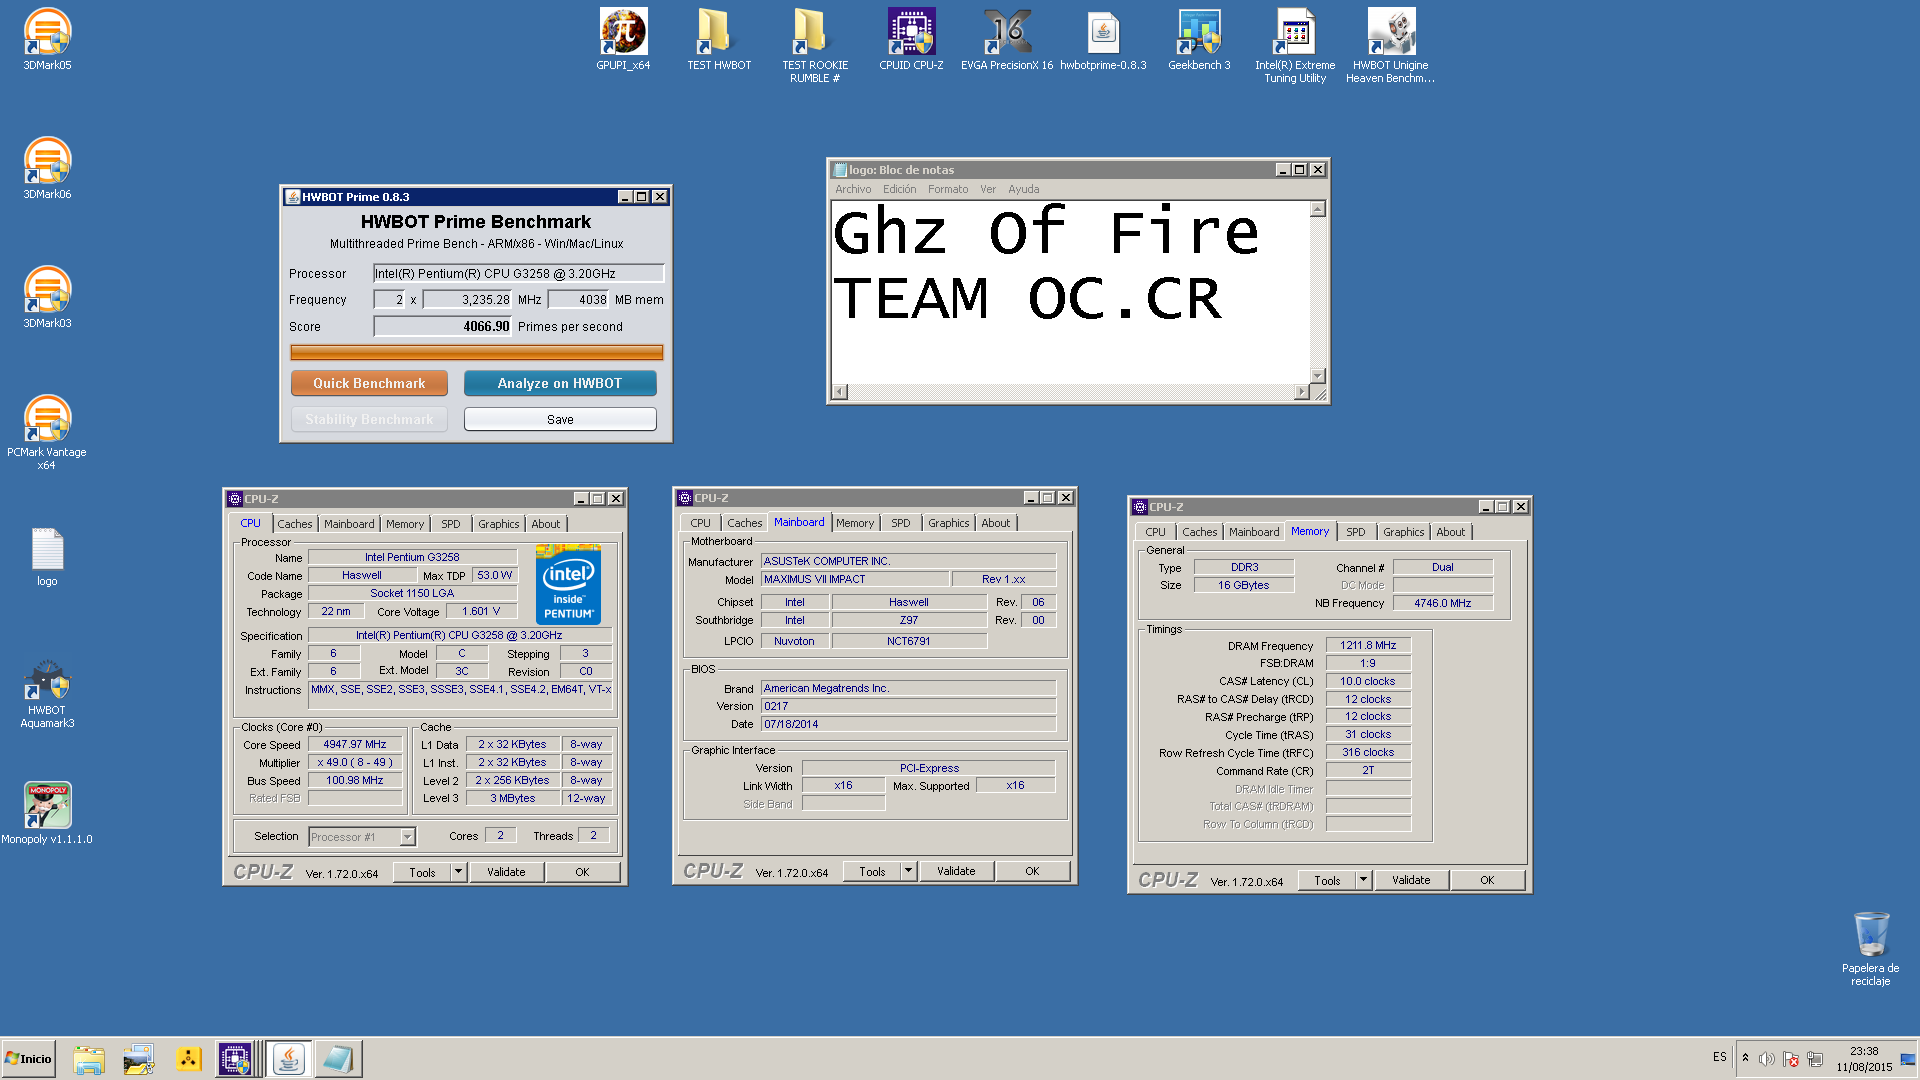Launch Intel Extreme Tuning Utility shortcut
The image size is (1920, 1080).
(x=1295, y=45)
